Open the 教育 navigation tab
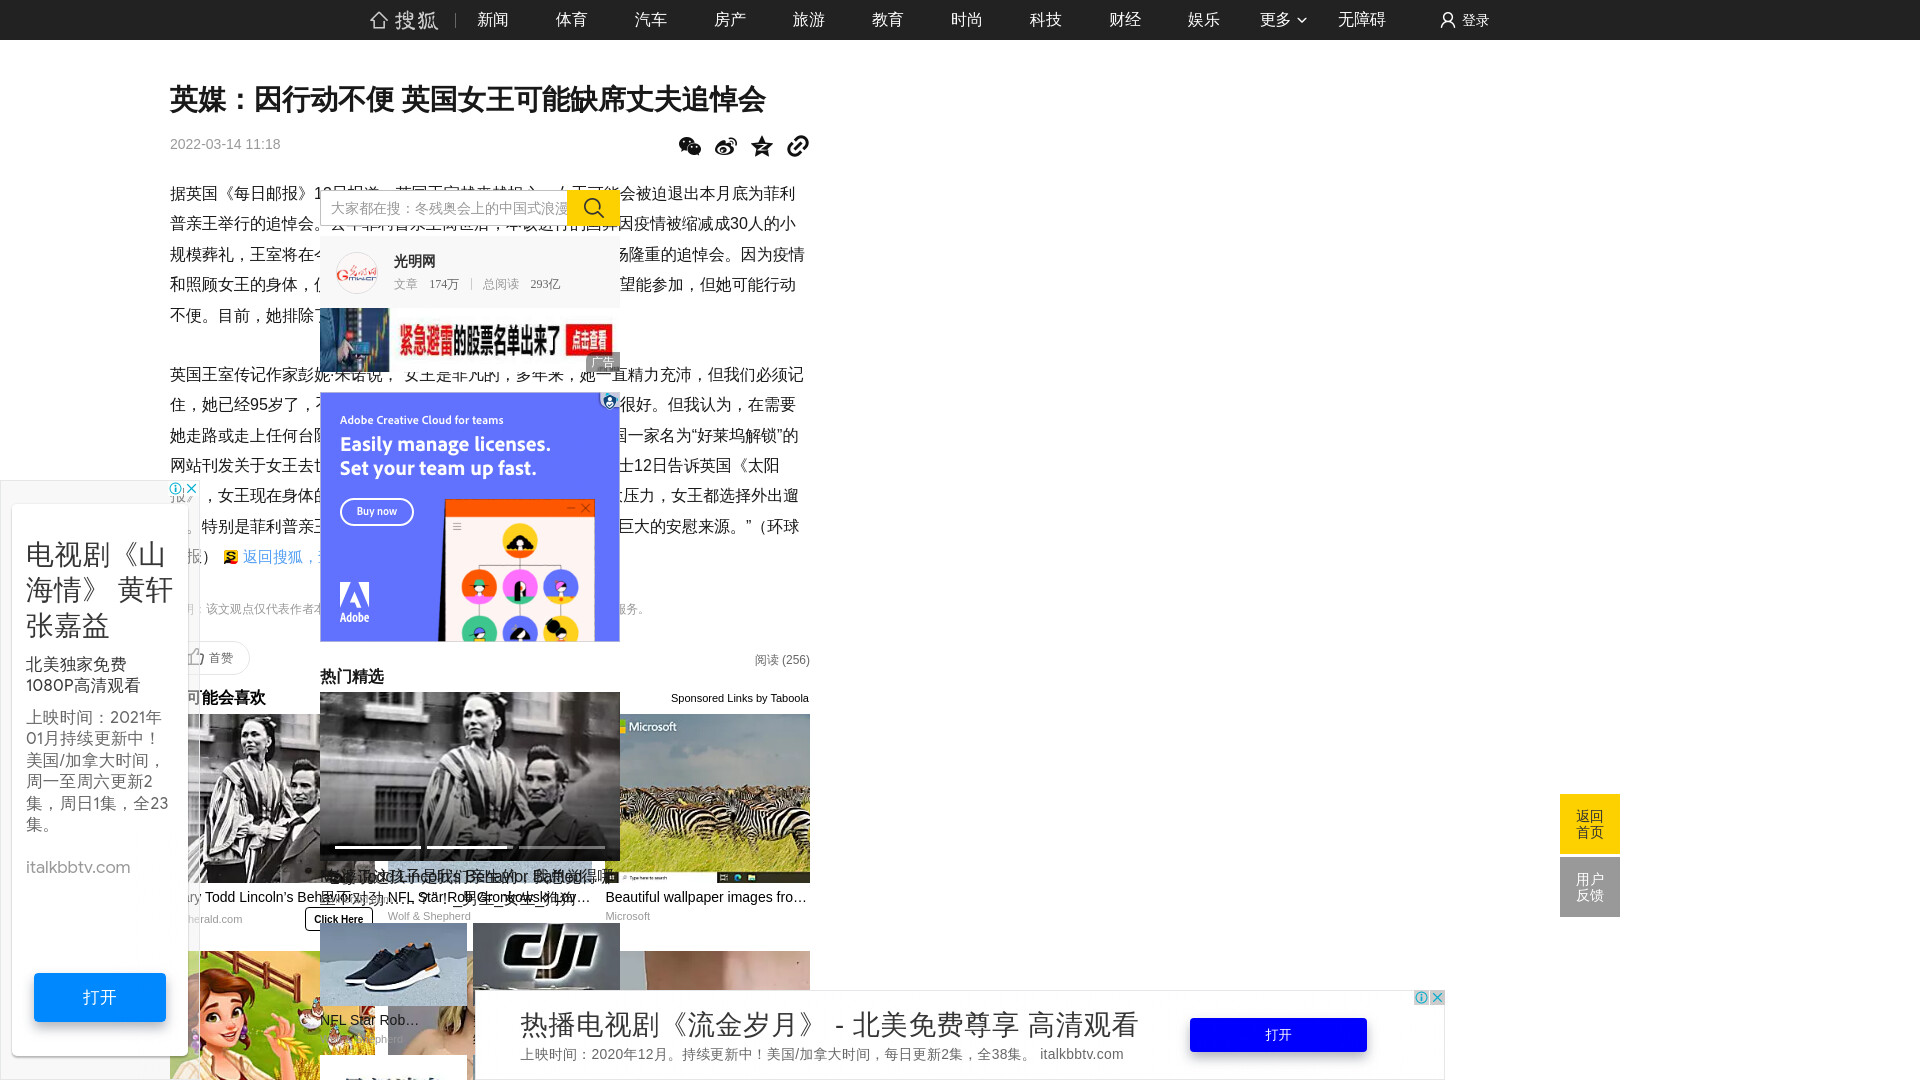Image resolution: width=1920 pixels, height=1080 pixels. (888, 20)
